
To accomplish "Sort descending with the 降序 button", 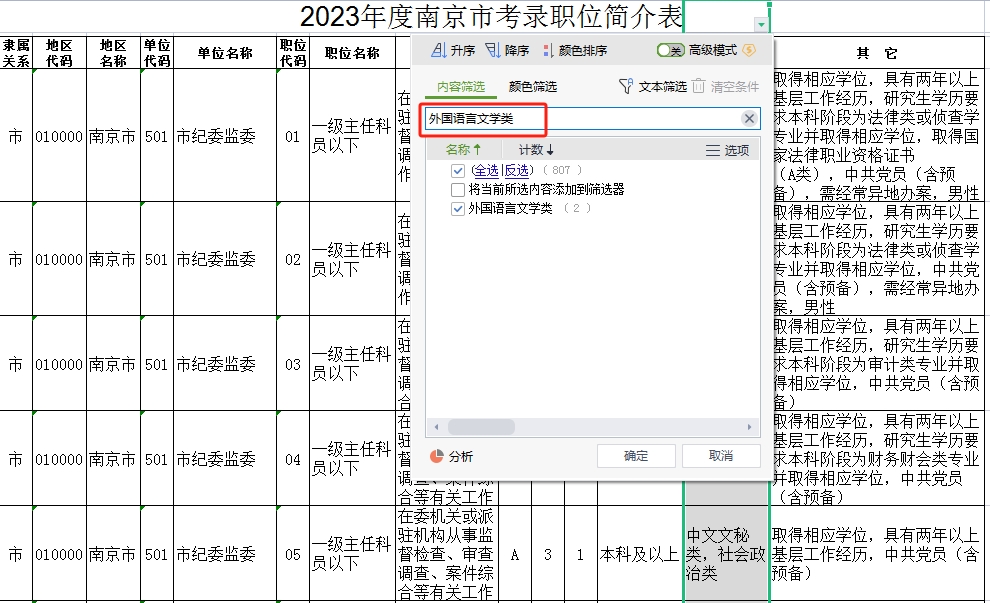I will pyautogui.click(x=507, y=51).
